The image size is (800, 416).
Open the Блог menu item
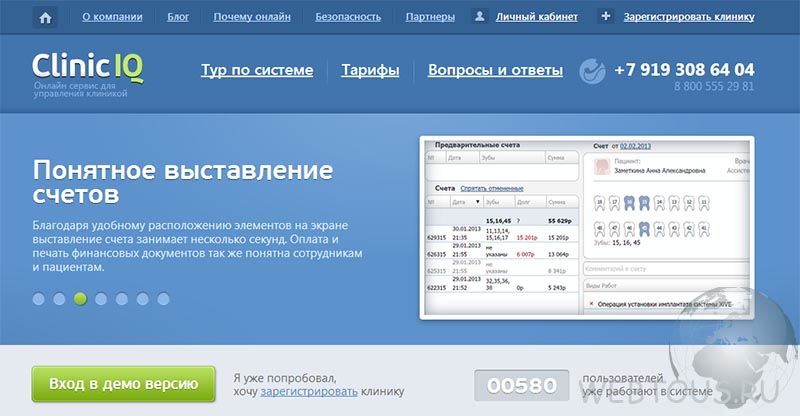point(178,17)
